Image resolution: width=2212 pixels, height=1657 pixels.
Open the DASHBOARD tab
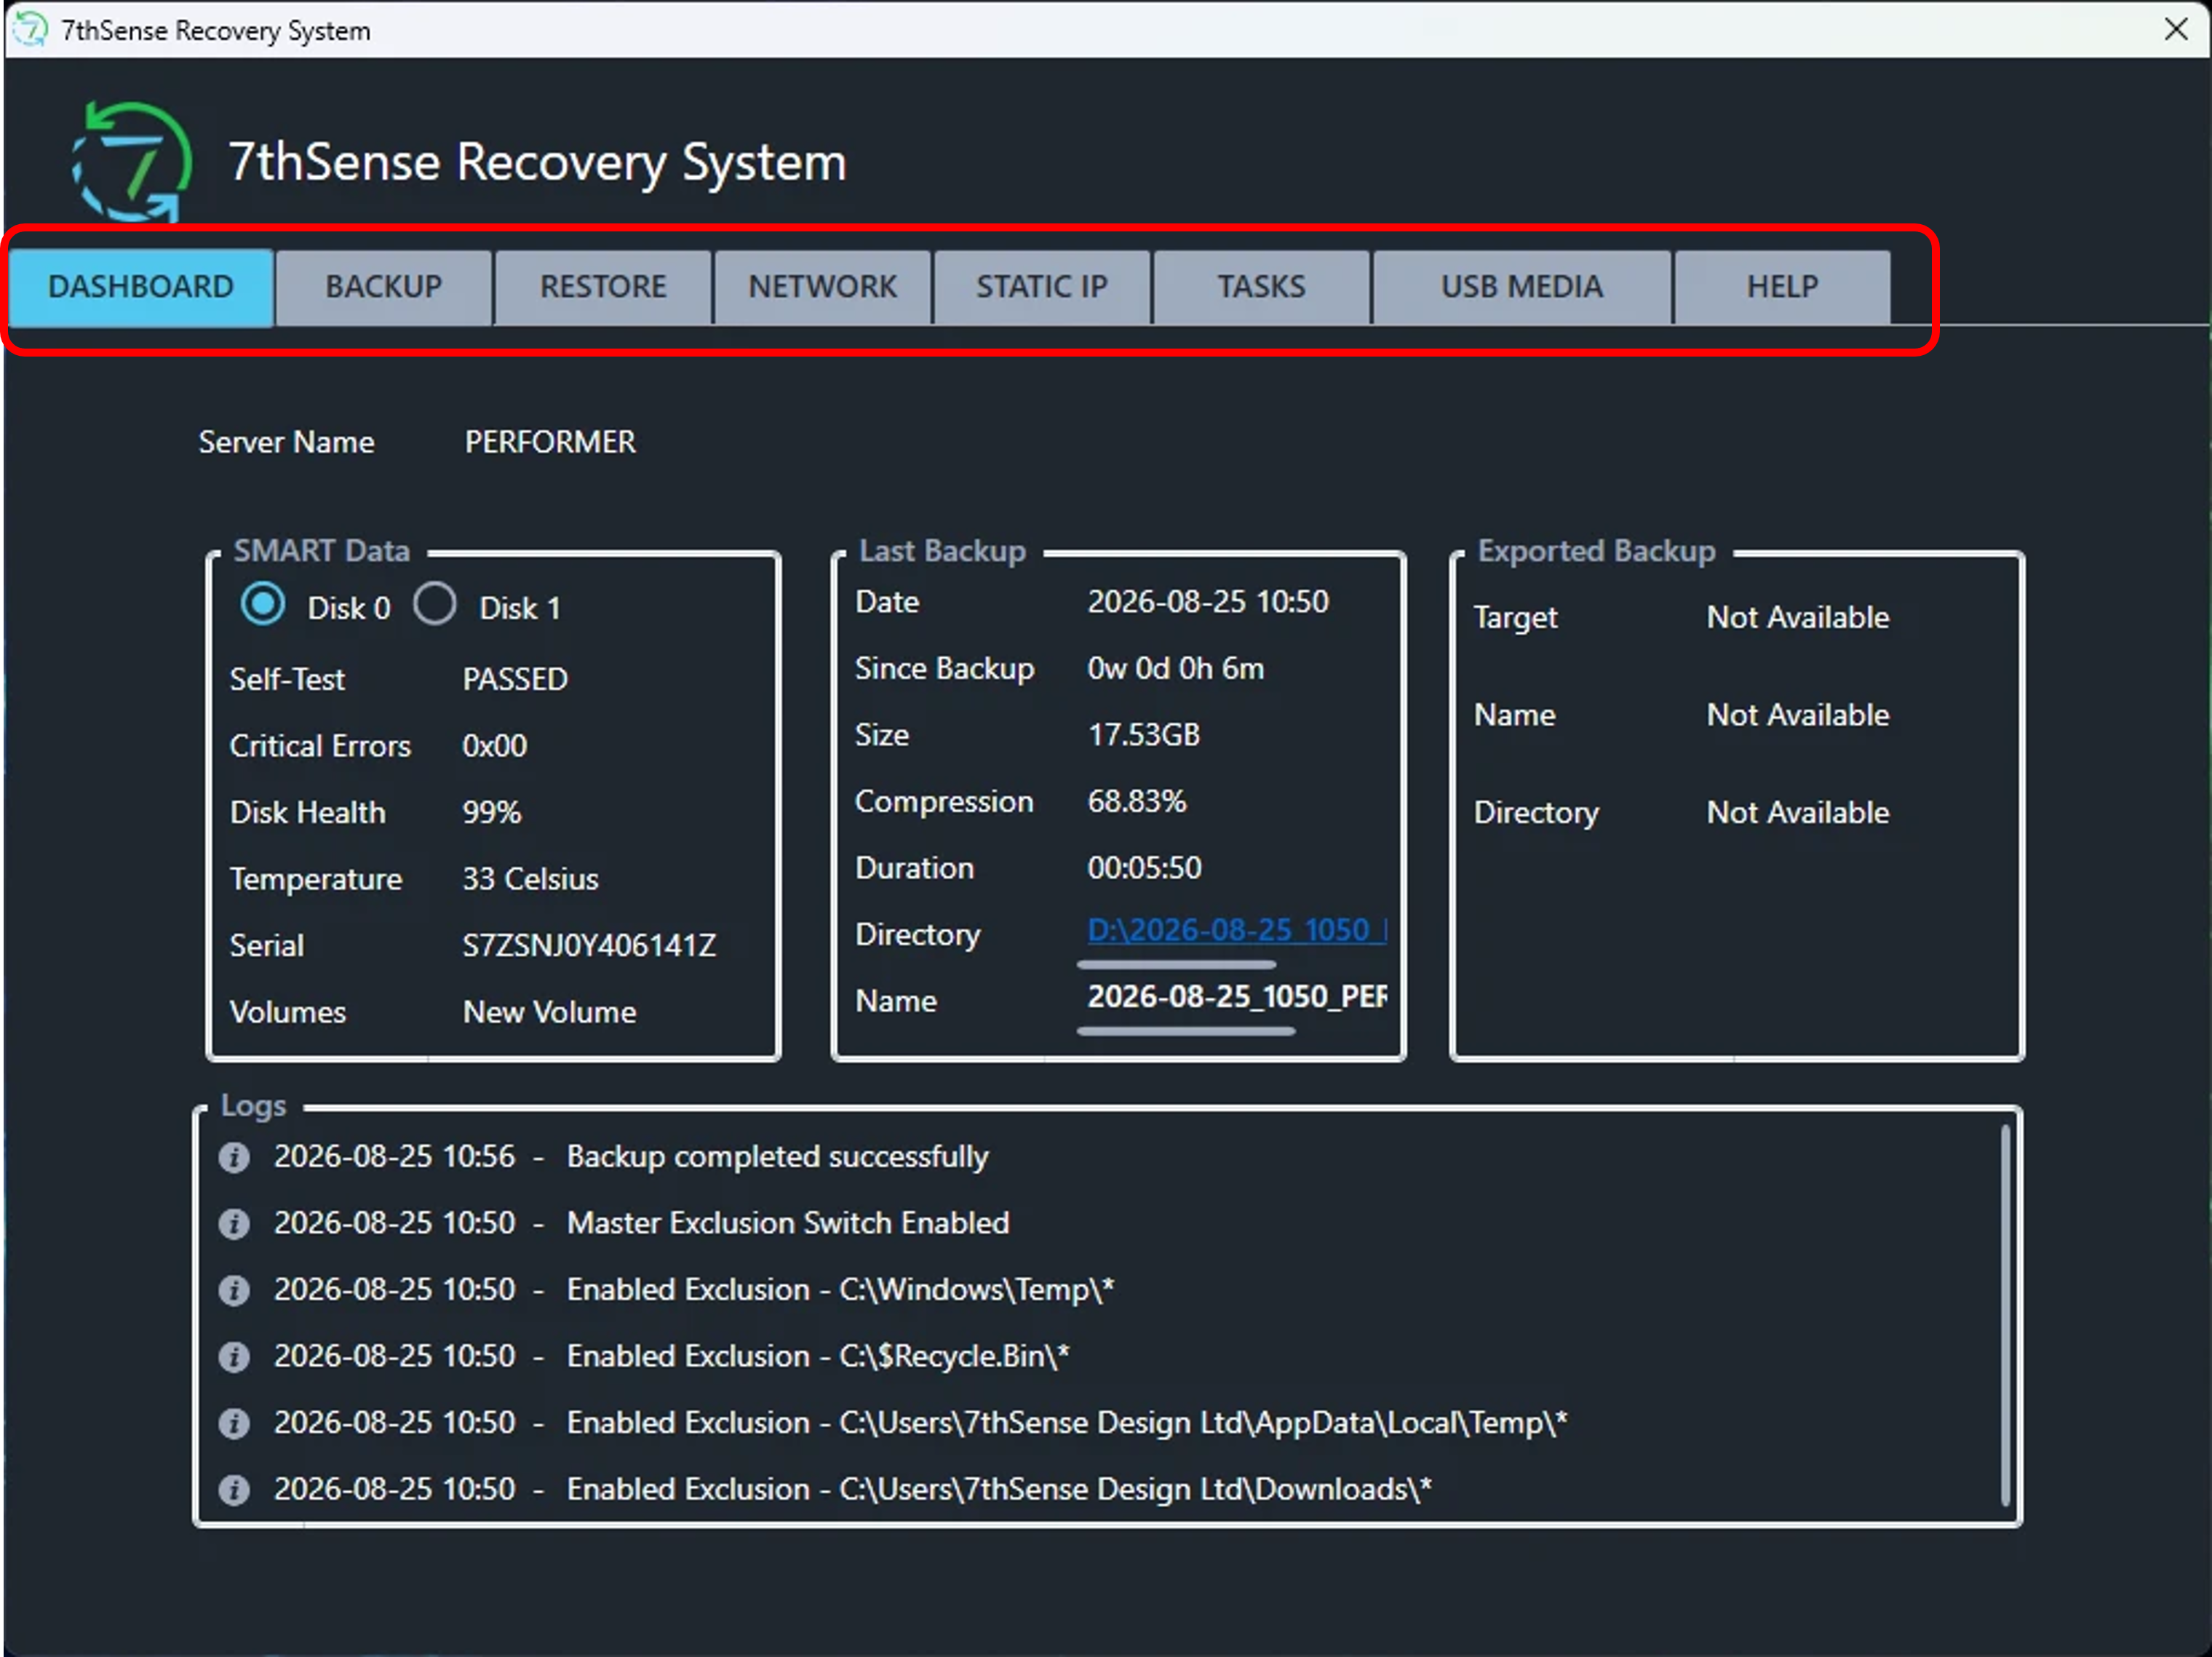click(x=140, y=287)
